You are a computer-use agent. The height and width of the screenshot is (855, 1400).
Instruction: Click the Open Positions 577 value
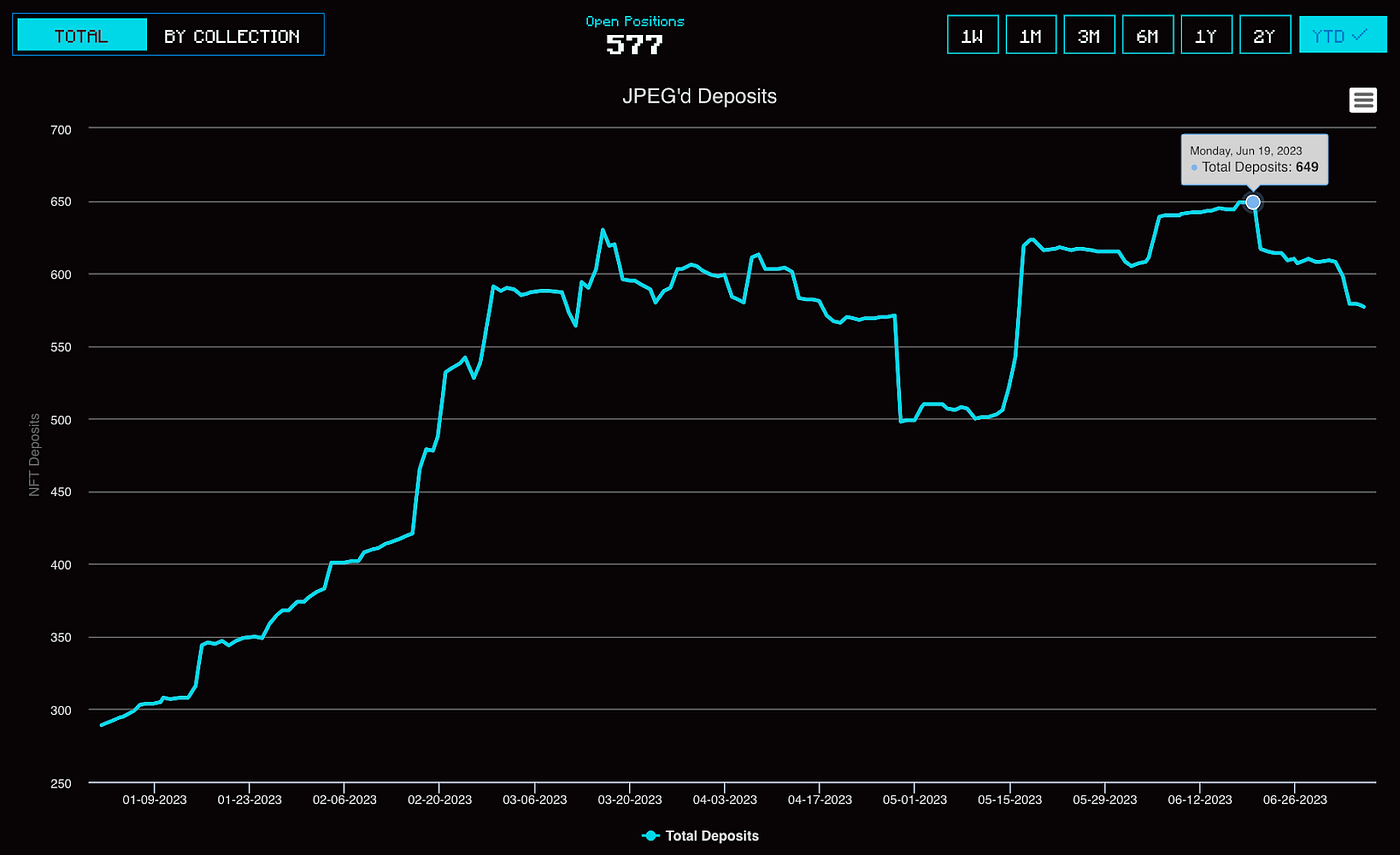(635, 45)
